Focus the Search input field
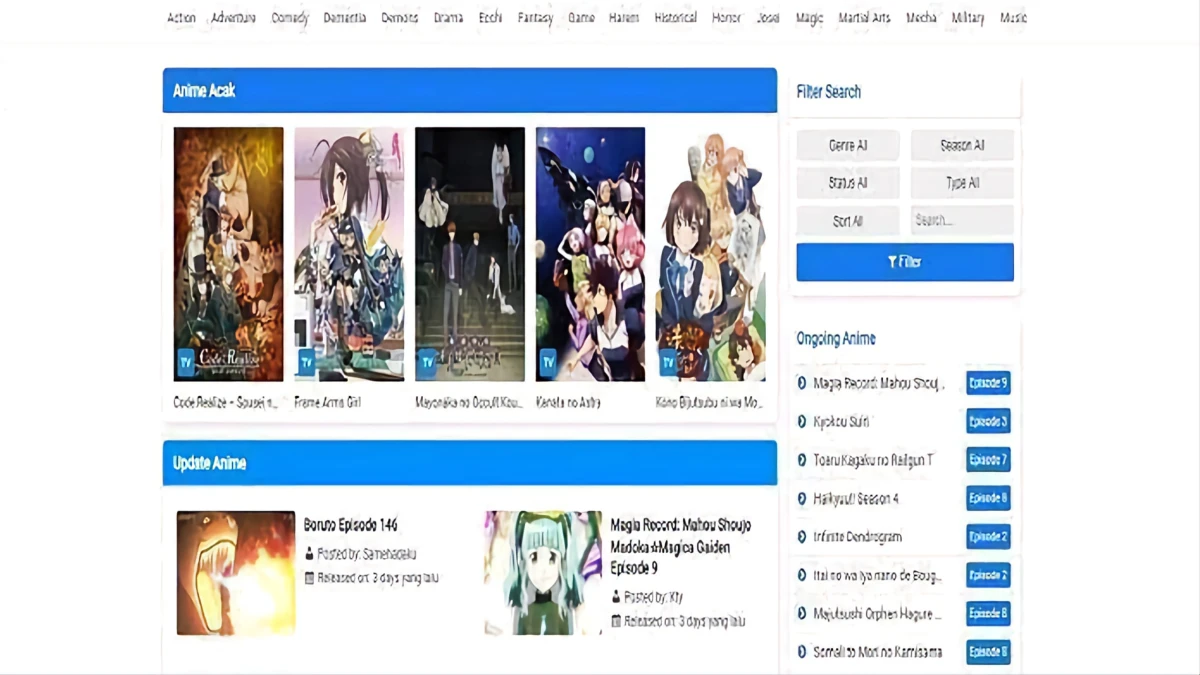This screenshot has height=675, width=1200. (962, 221)
